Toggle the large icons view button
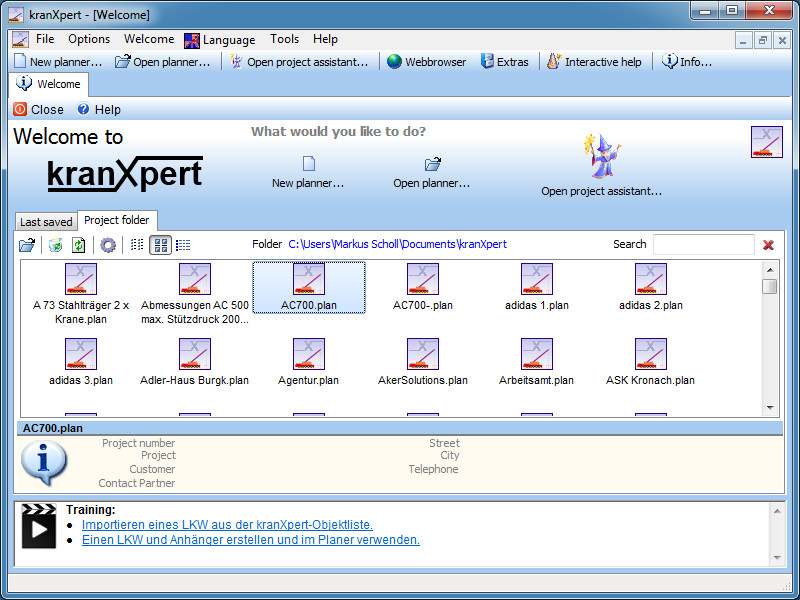The height and width of the screenshot is (600, 800). [160, 245]
